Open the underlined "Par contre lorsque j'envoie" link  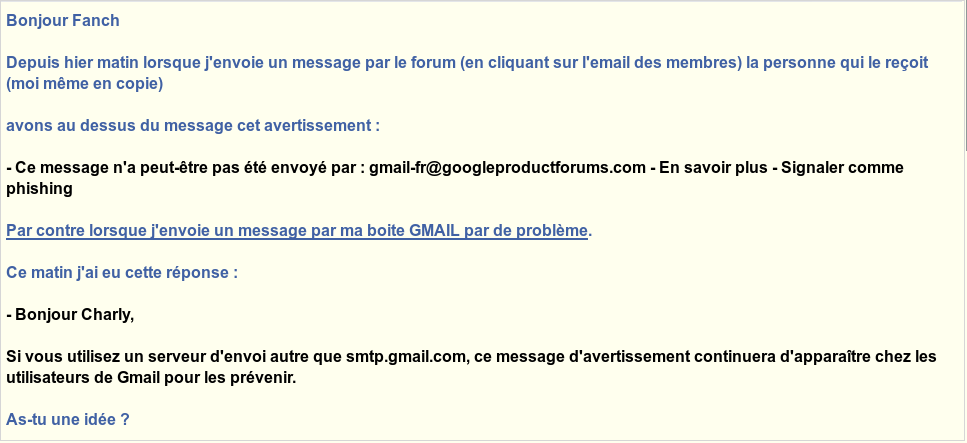pos(297,231)
